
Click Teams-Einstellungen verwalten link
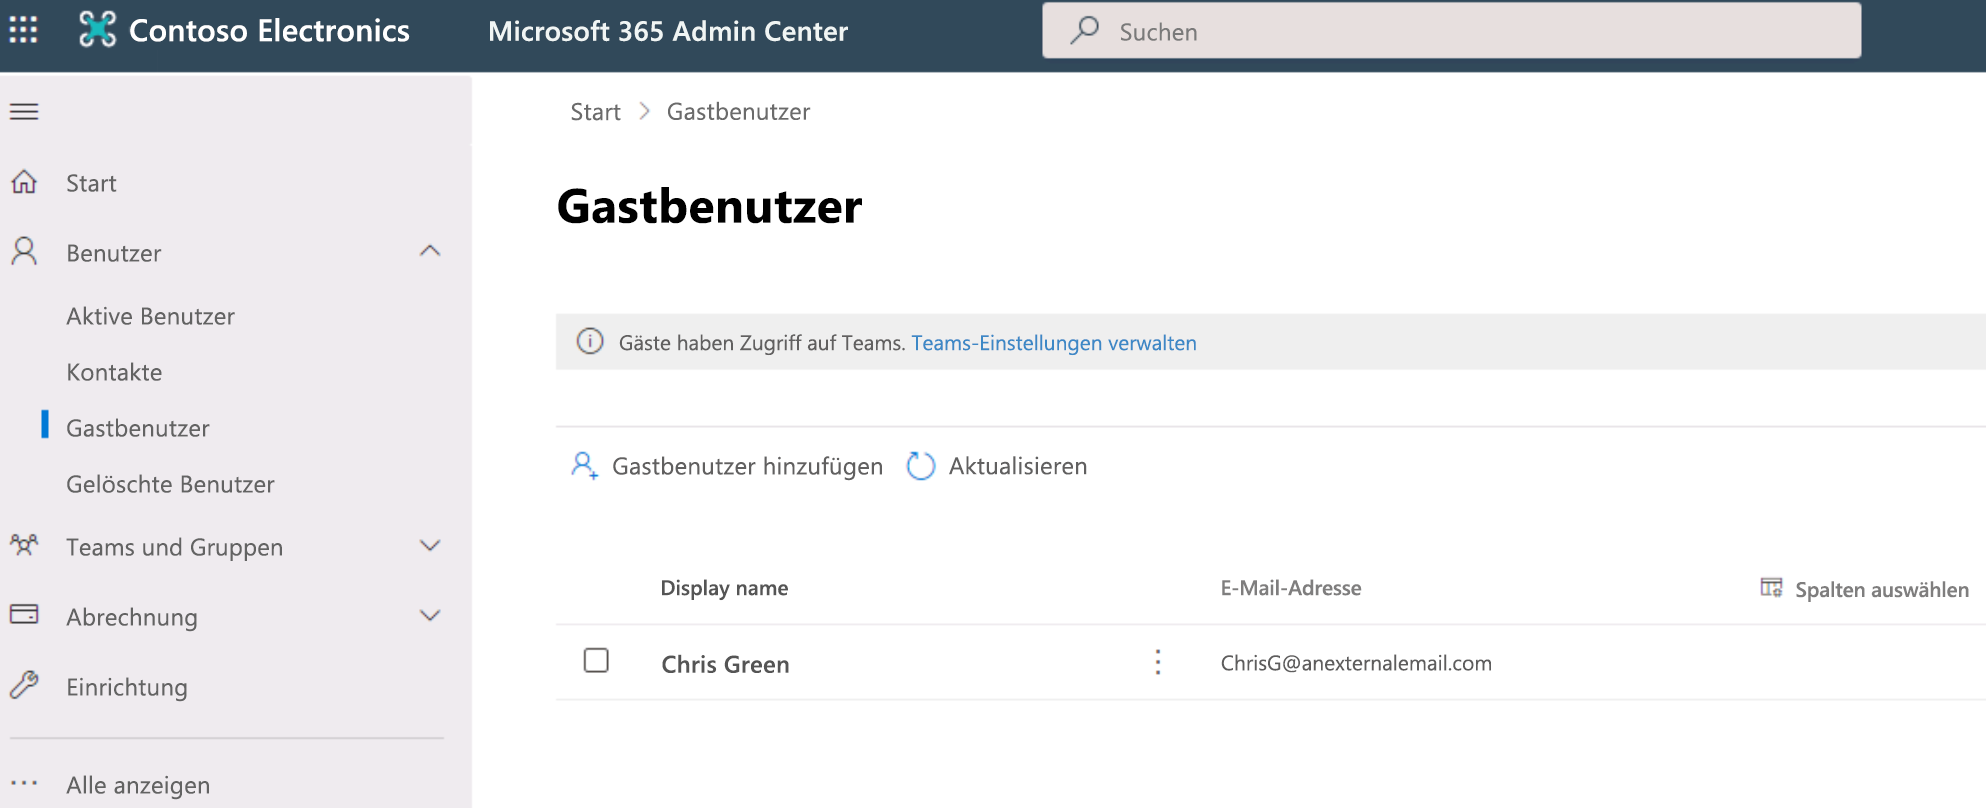[x=1054, y=343]
